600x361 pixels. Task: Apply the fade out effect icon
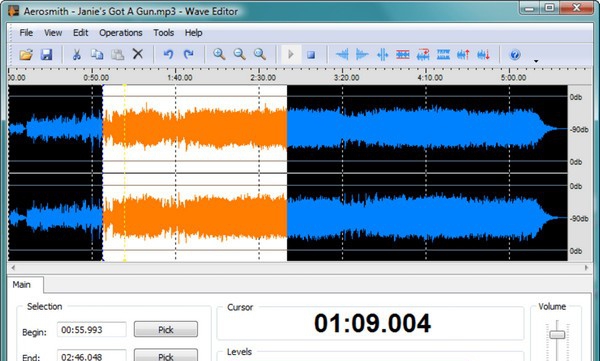click(x=362, y=54)
